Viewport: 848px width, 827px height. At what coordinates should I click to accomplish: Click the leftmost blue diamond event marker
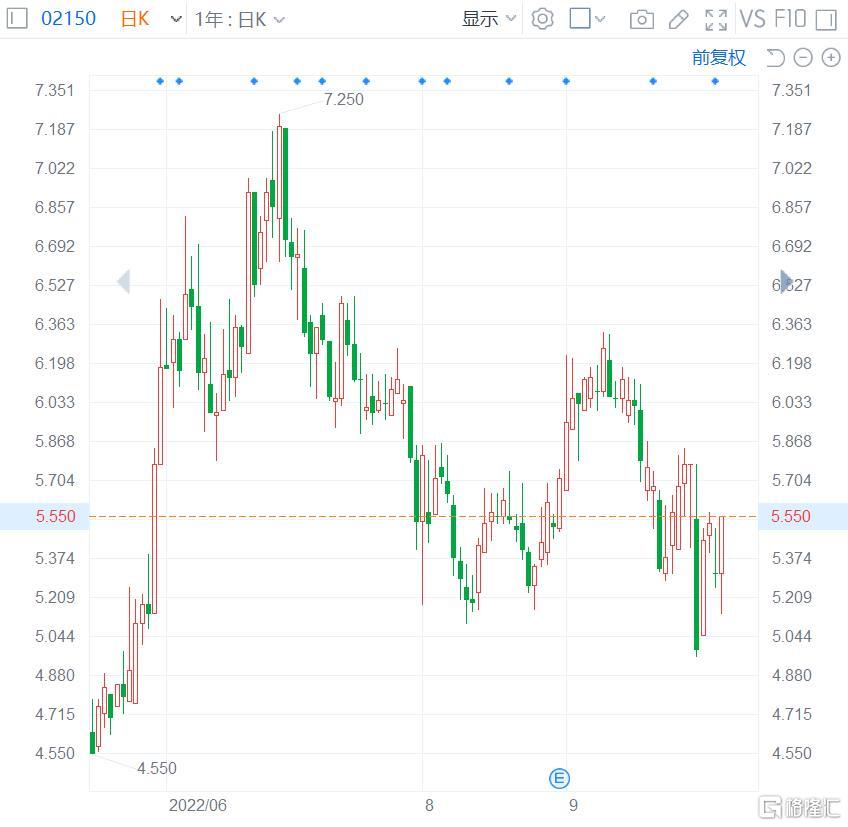(160, 81)
